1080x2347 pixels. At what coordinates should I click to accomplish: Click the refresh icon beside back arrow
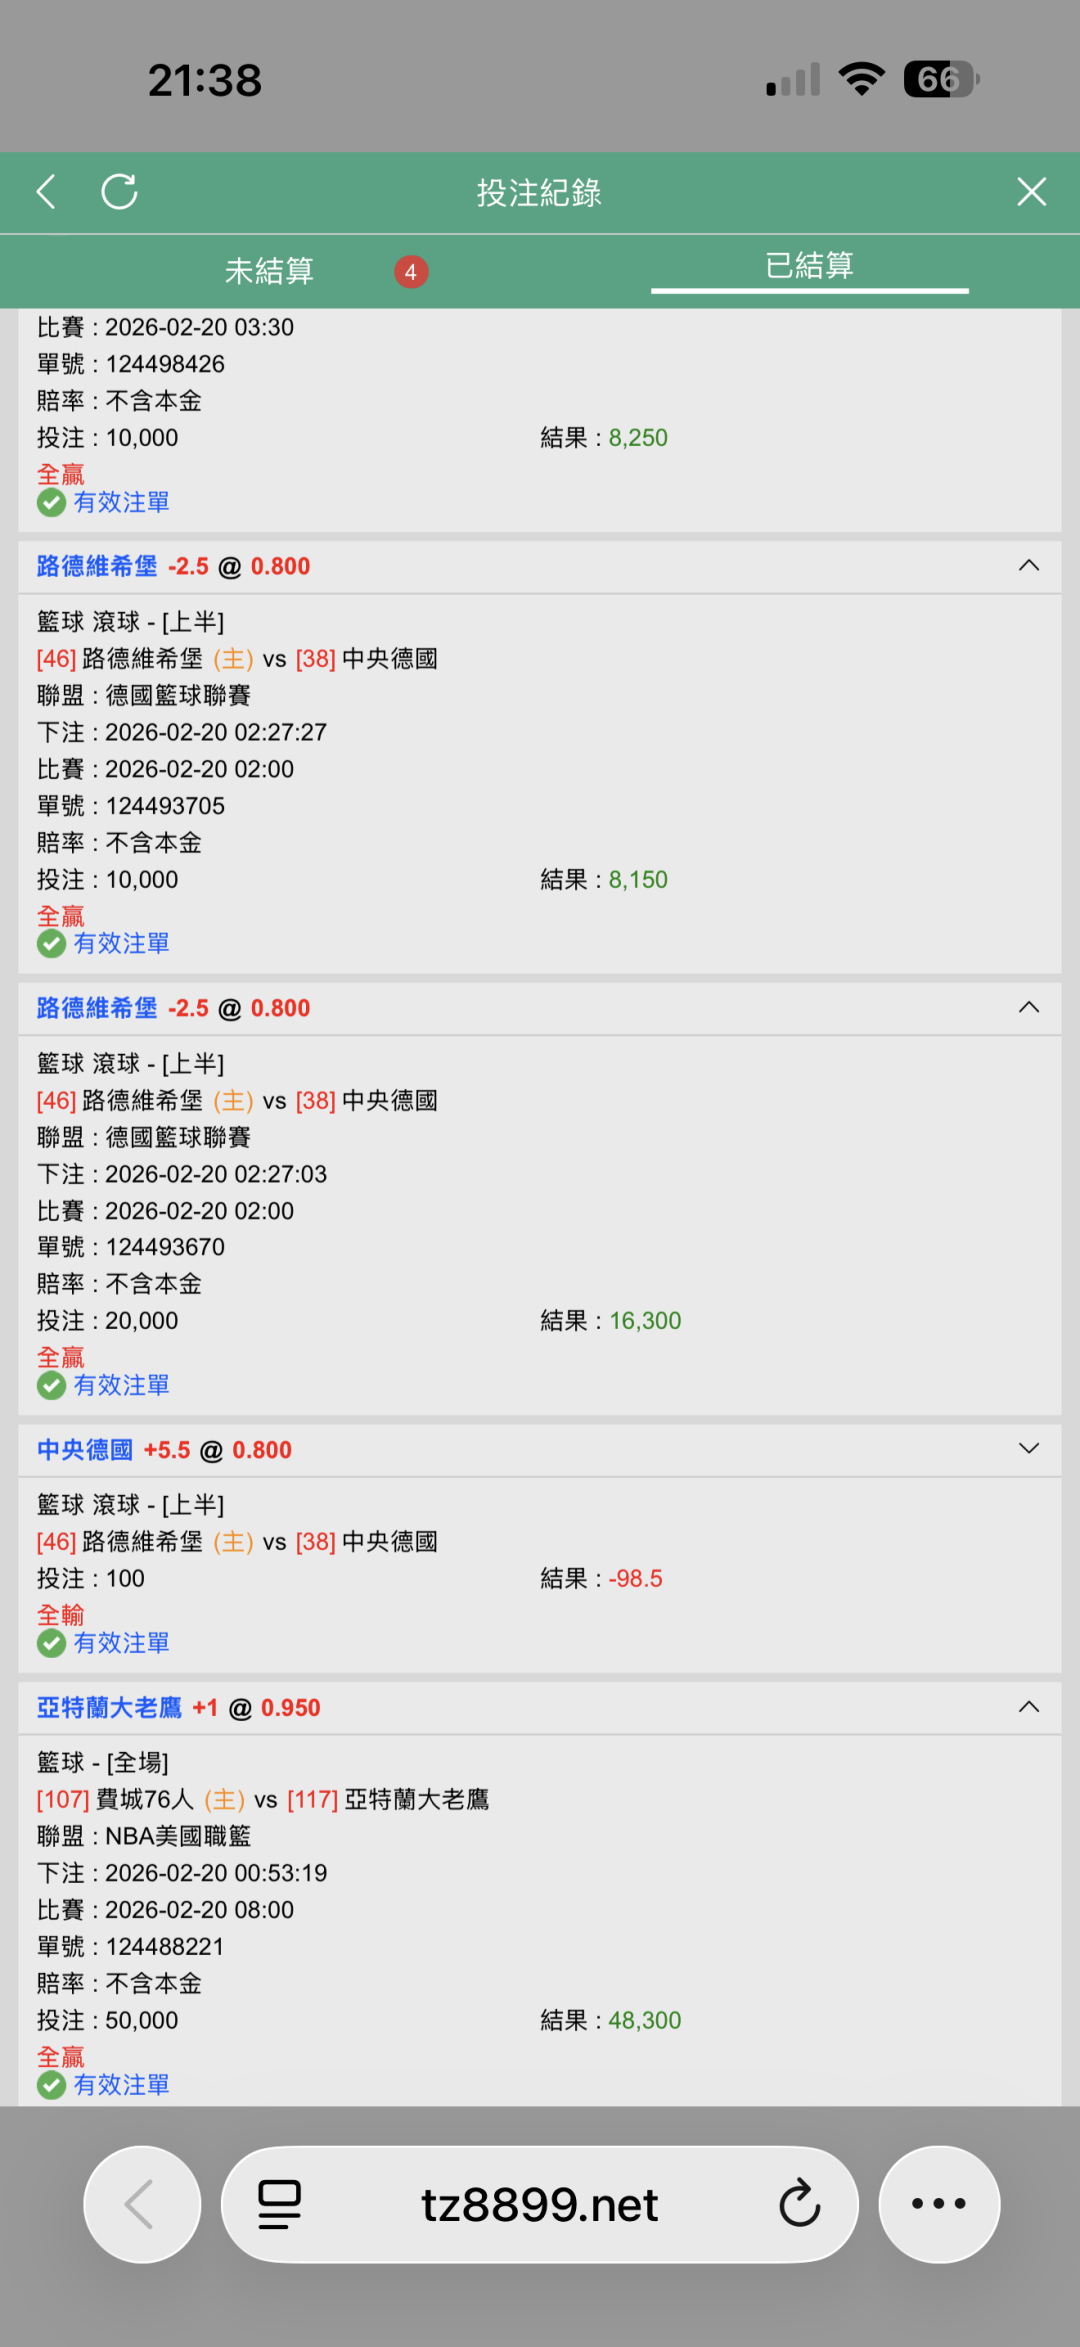click(x=120, y=192)
